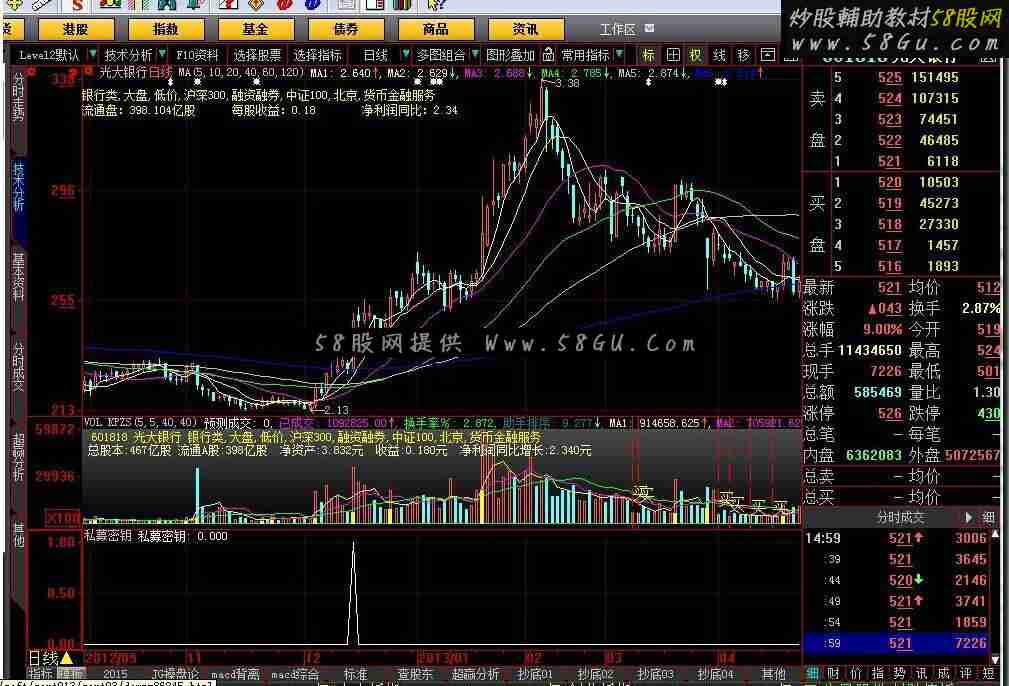
Task: Open the Level2默认 dropdown arrow
Action: pos(93,54)
